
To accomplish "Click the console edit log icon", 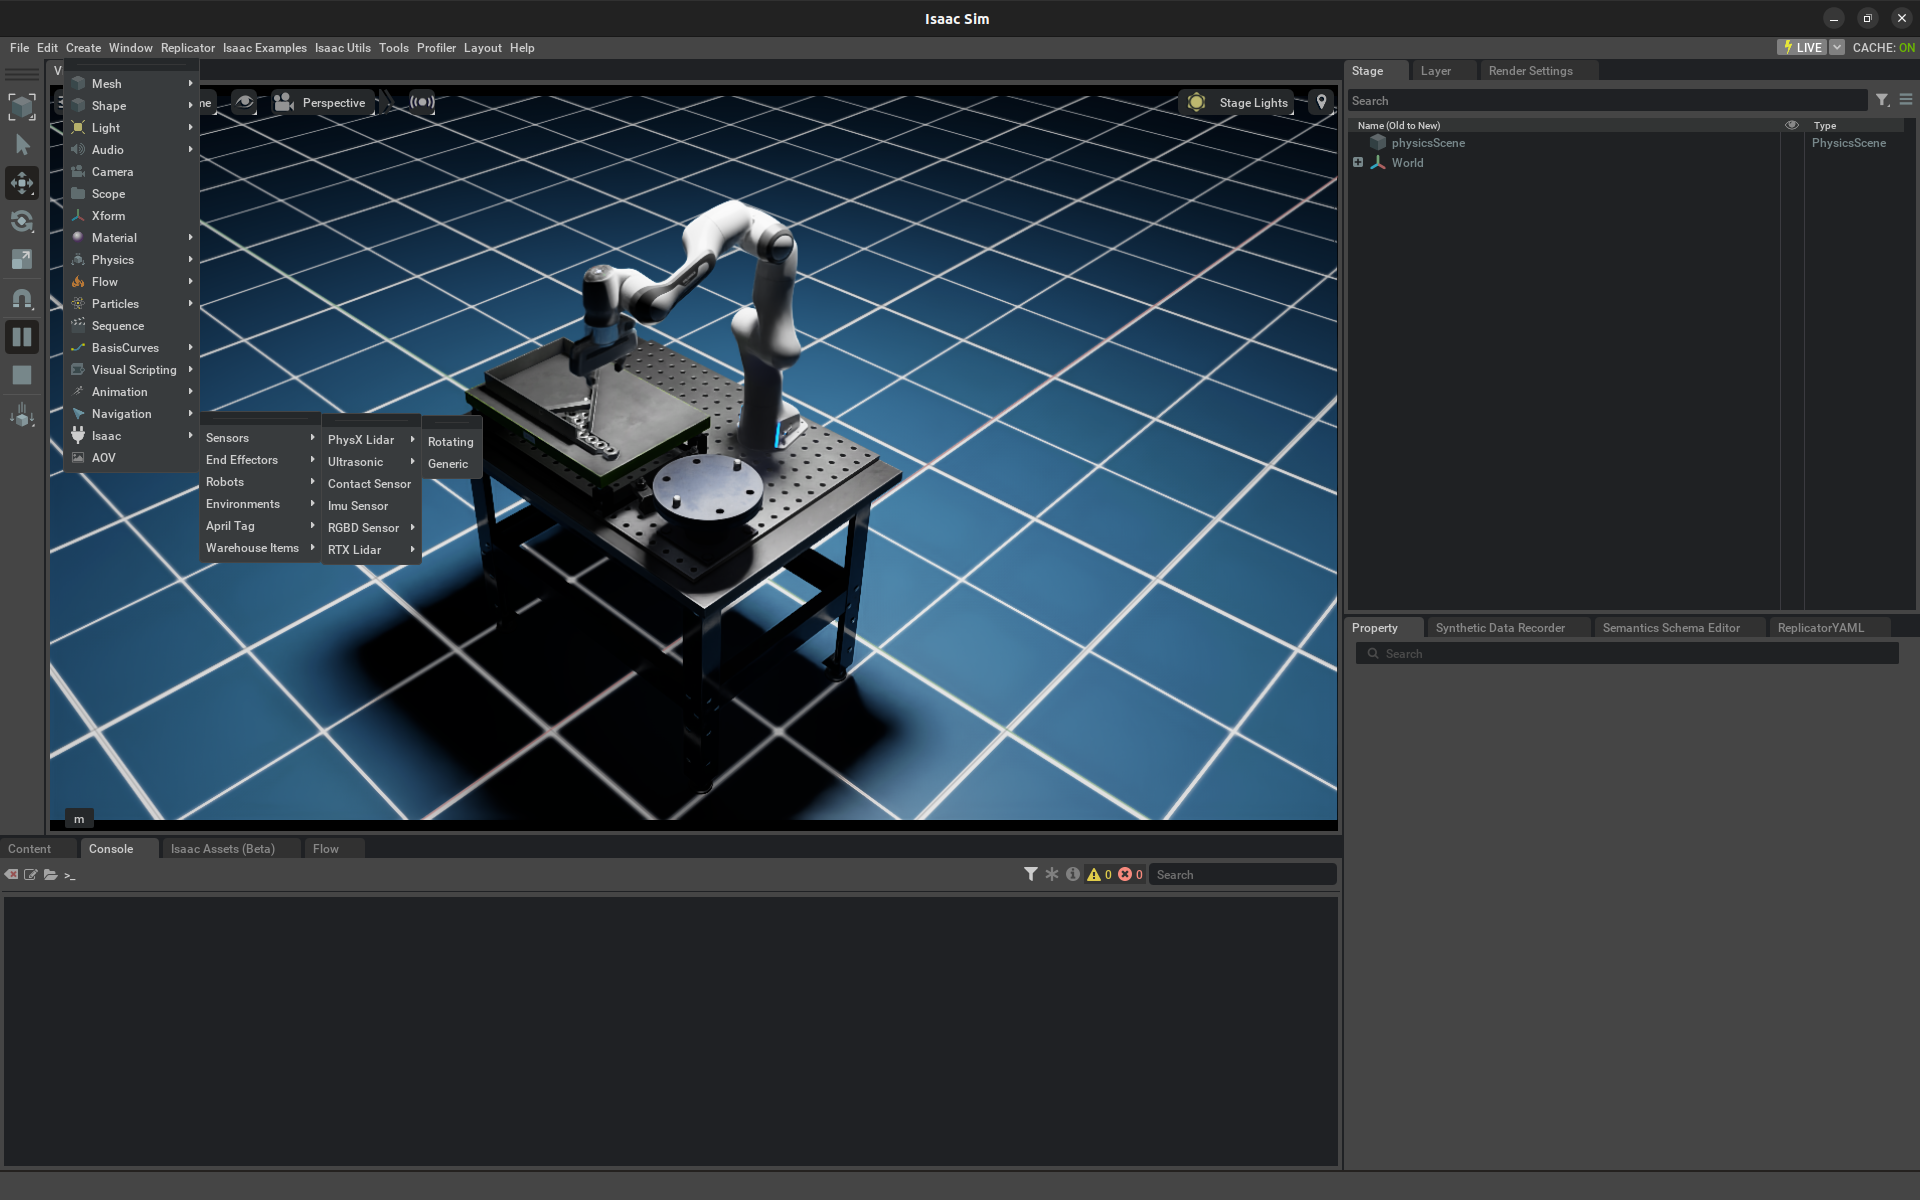I will 31,875.
